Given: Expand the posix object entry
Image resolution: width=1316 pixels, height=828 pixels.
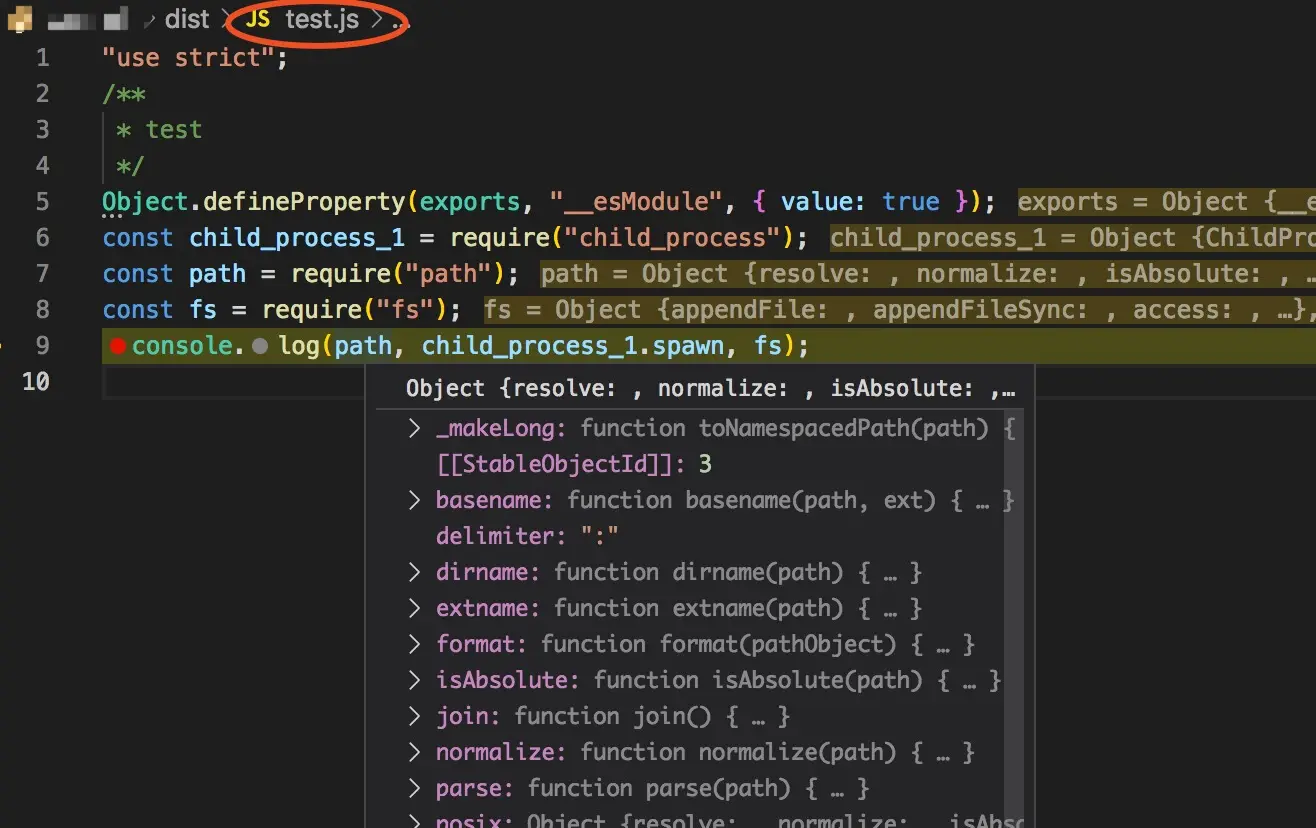Looking at the screenshot, I should [413, 820].
